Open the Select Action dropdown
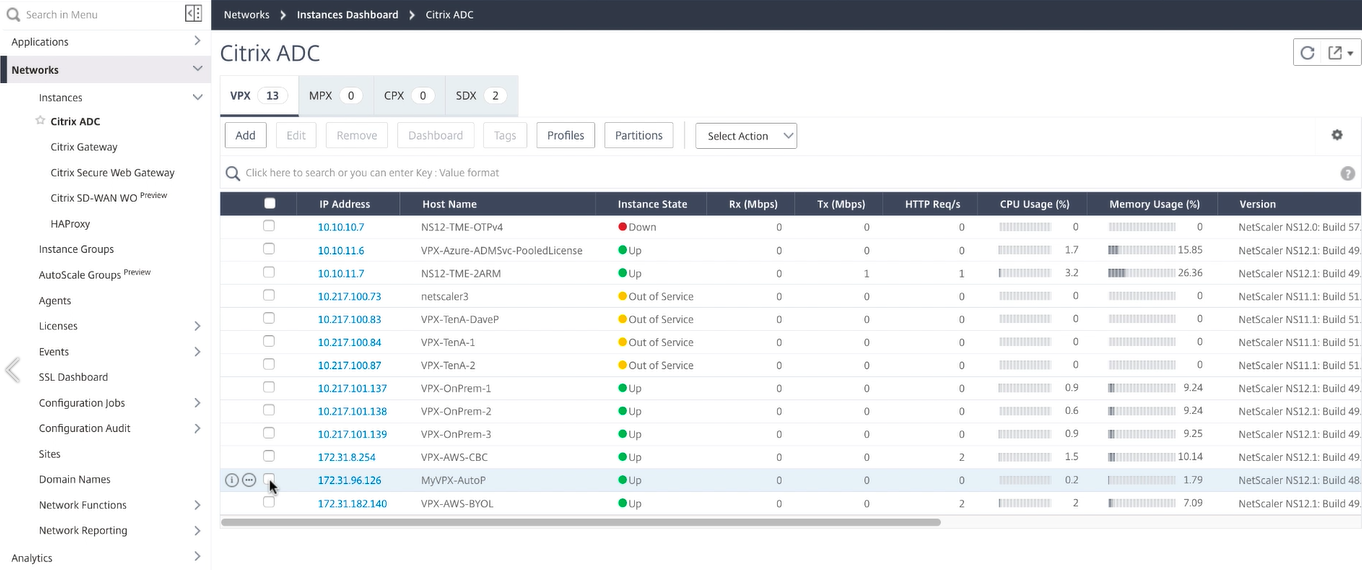The height and width of the screenshot is (570, 1362). coord(746,136)
